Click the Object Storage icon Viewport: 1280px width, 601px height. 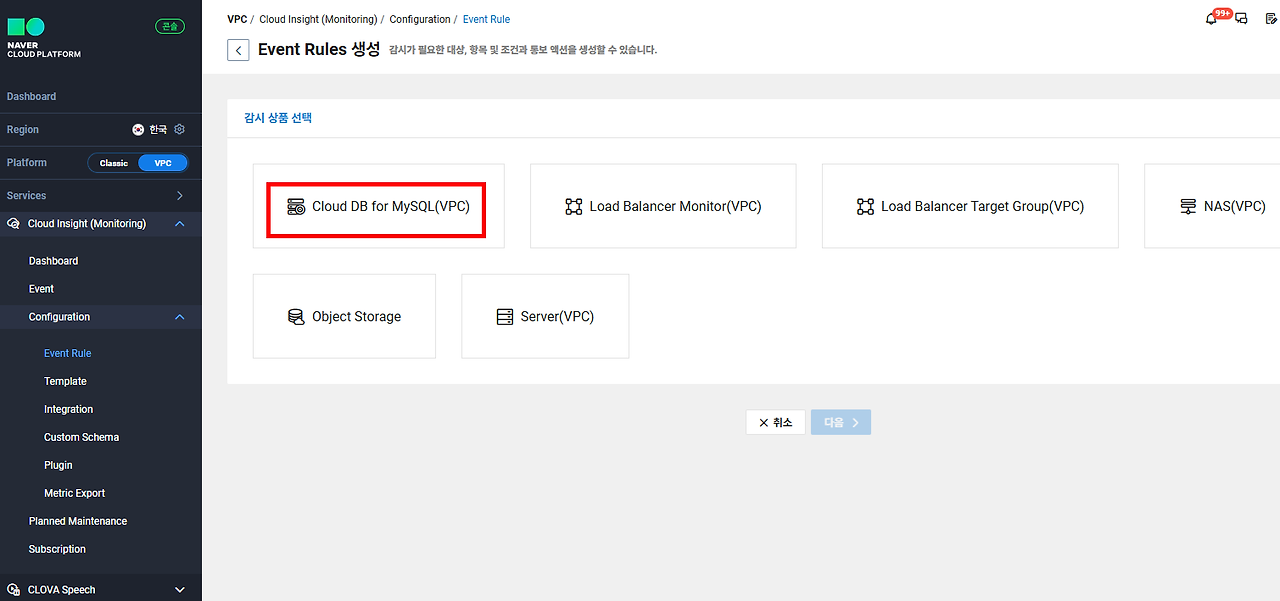[296, 317]
